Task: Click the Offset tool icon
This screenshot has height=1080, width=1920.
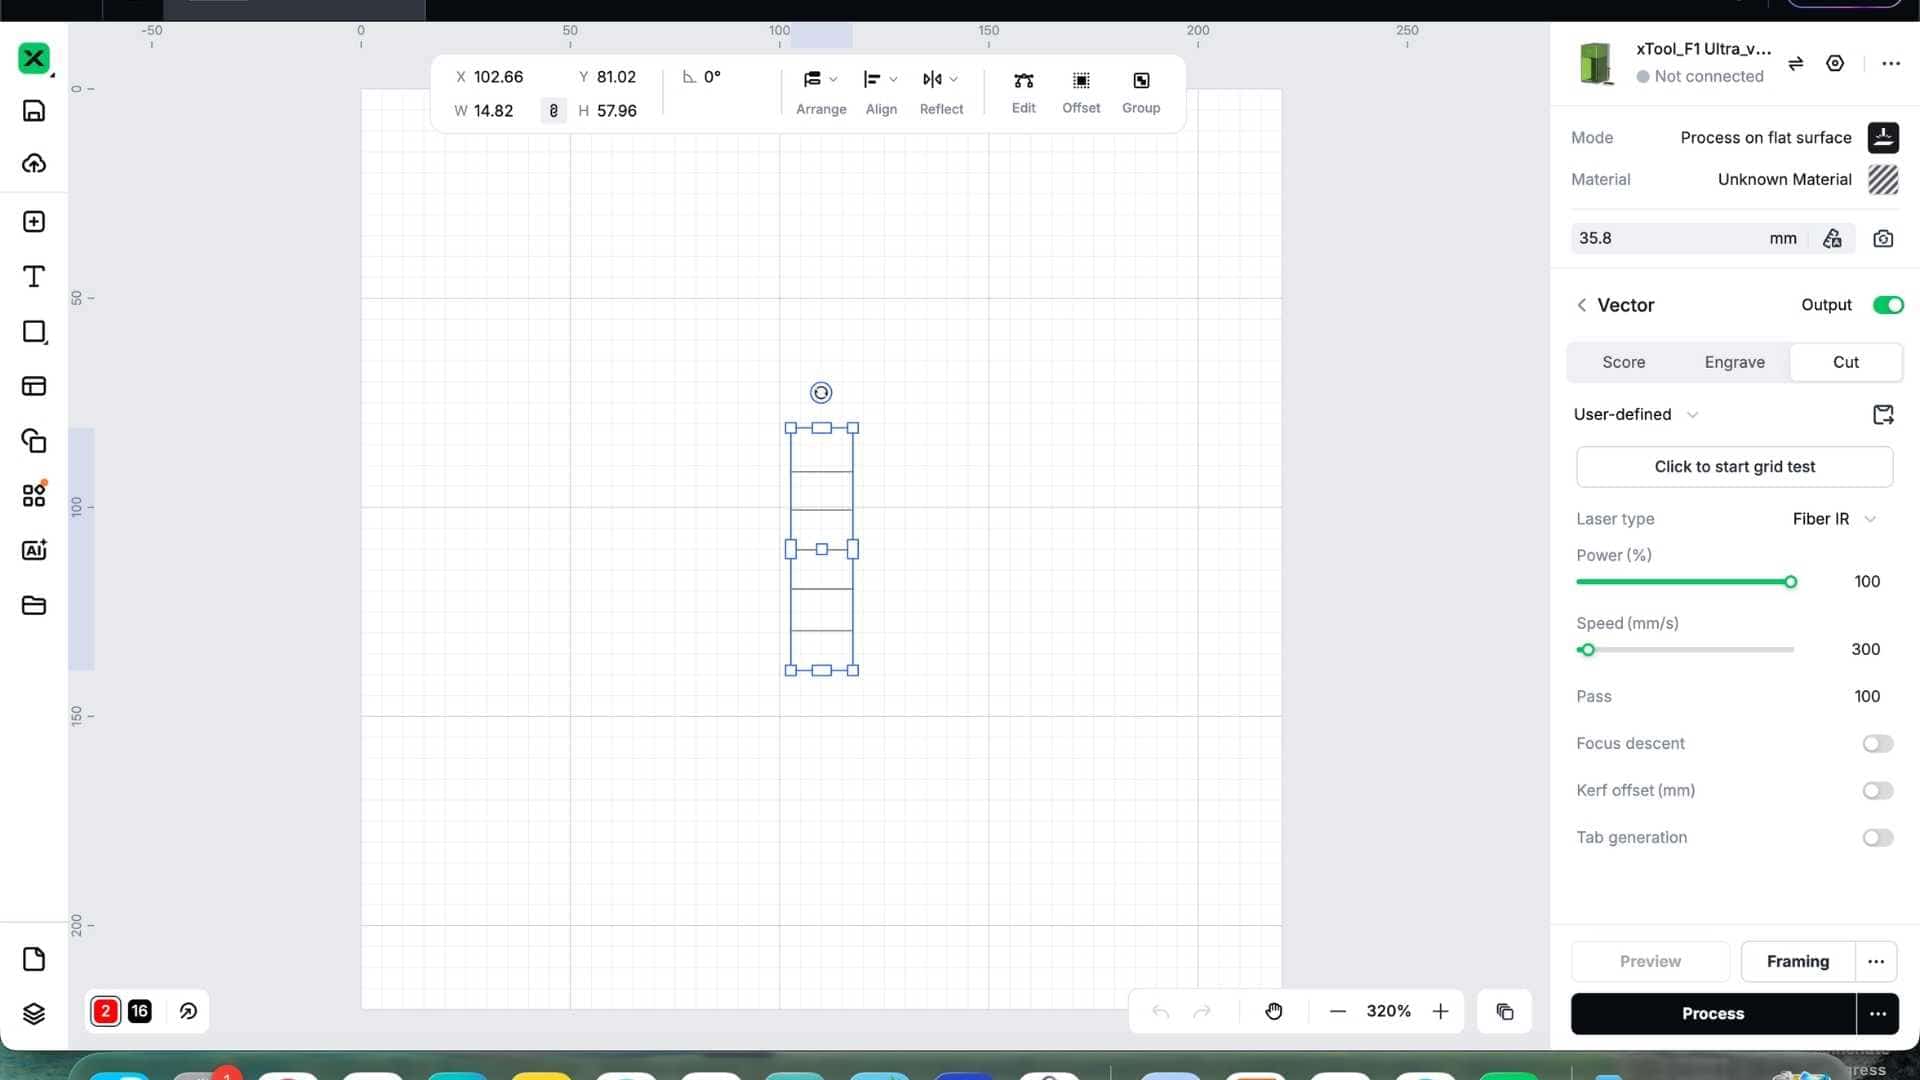Action: (x=1081, y=81)
